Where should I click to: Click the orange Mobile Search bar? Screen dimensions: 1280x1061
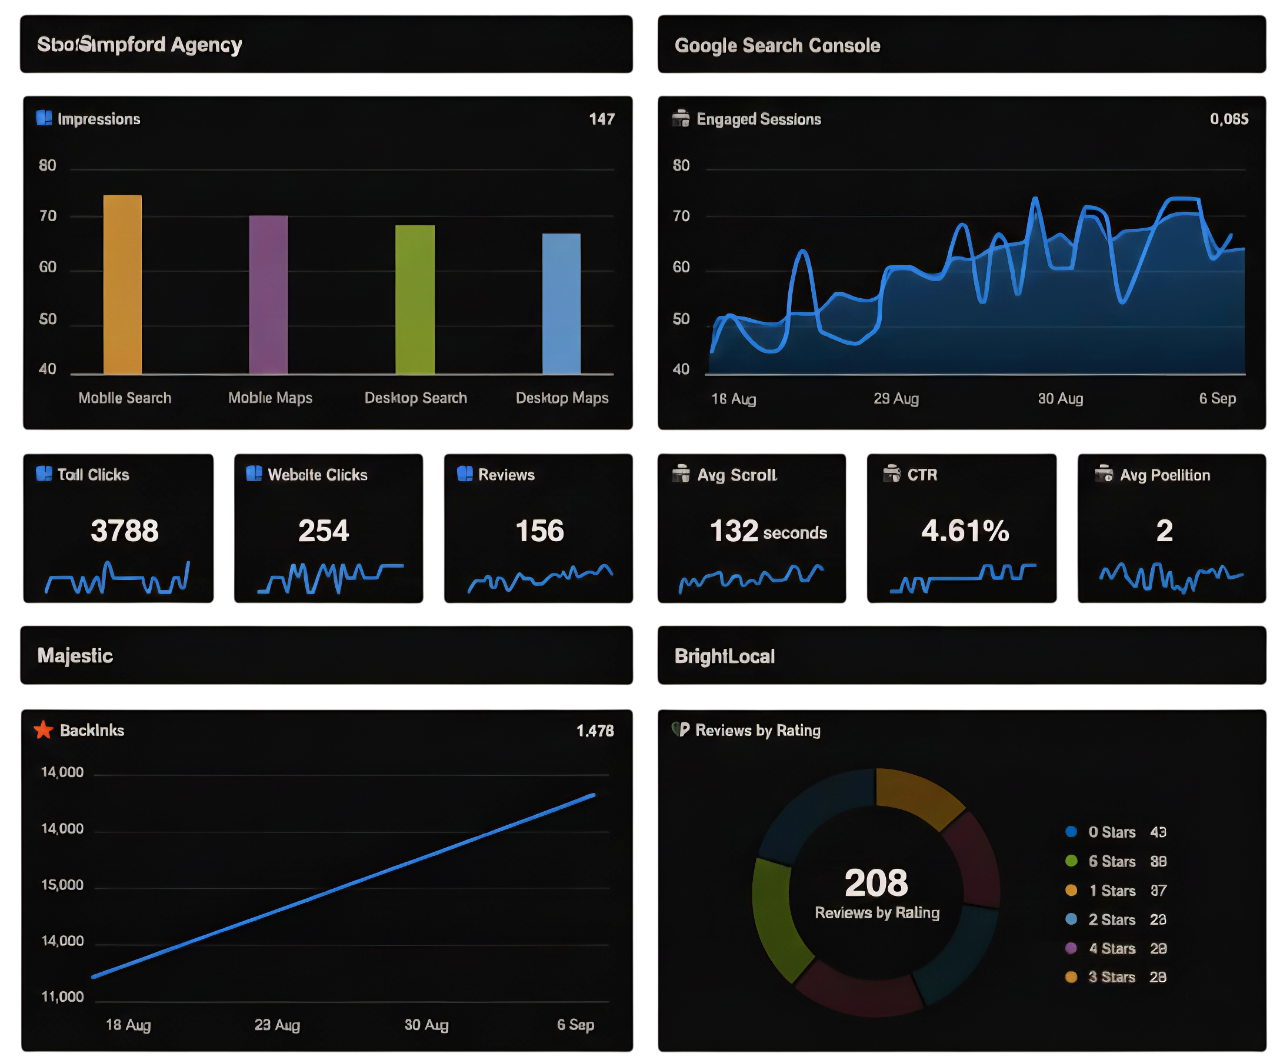tap(122, 285)
